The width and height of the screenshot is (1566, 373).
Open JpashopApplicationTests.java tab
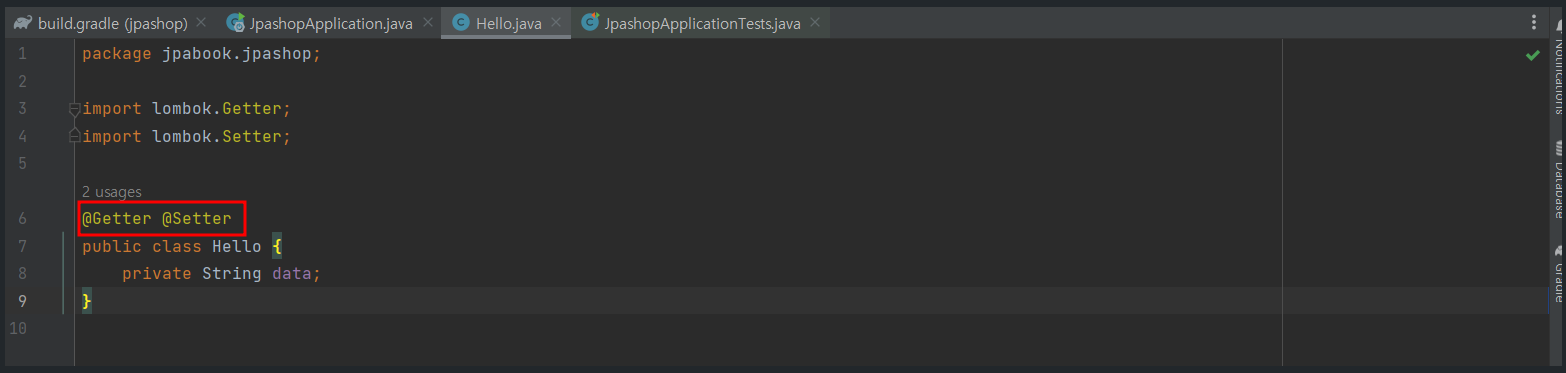pyautogui.click(x=702, y=23)
